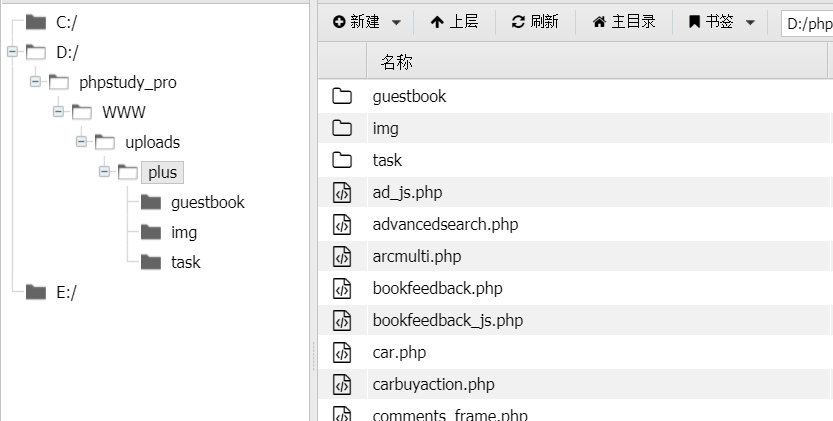Image resolution: width=833 pixels, height=421 pixels.
Task: Click the folder icon next to guestbook in file list
Action: pyautogui.click(x=342, y=96)
